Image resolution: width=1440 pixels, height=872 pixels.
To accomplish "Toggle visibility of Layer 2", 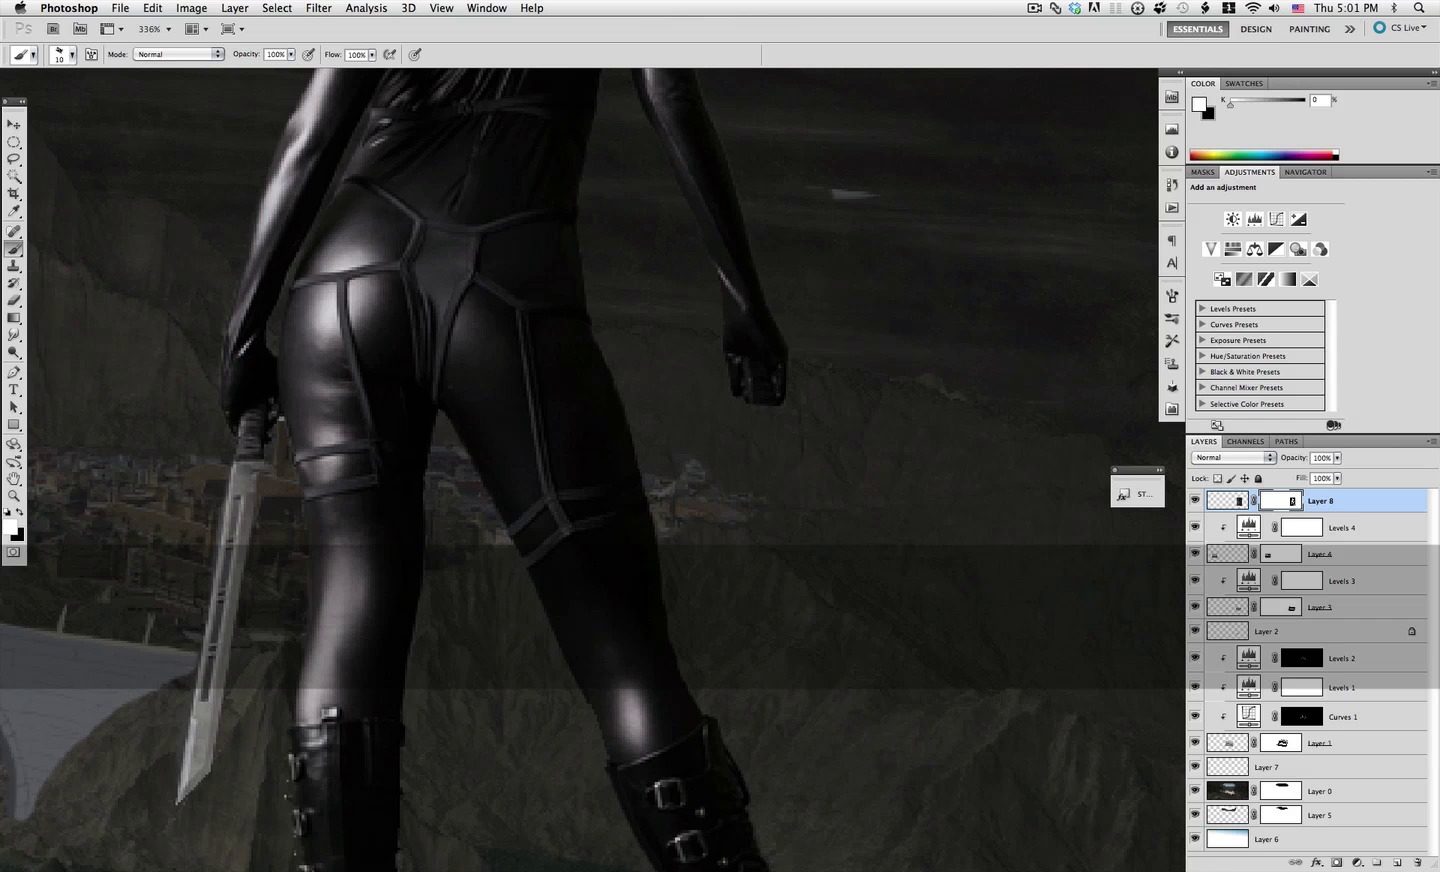I will [1195, 631].
